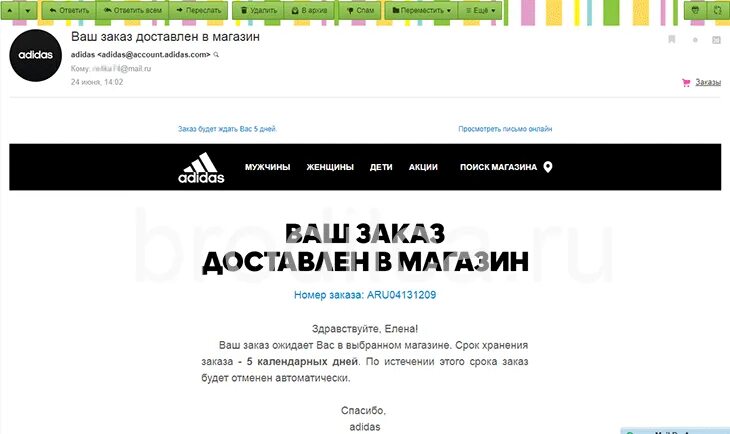The image size is (730, 434).
Task: Click sender address adidas@account.adidas.com
Action: [154, 54]
